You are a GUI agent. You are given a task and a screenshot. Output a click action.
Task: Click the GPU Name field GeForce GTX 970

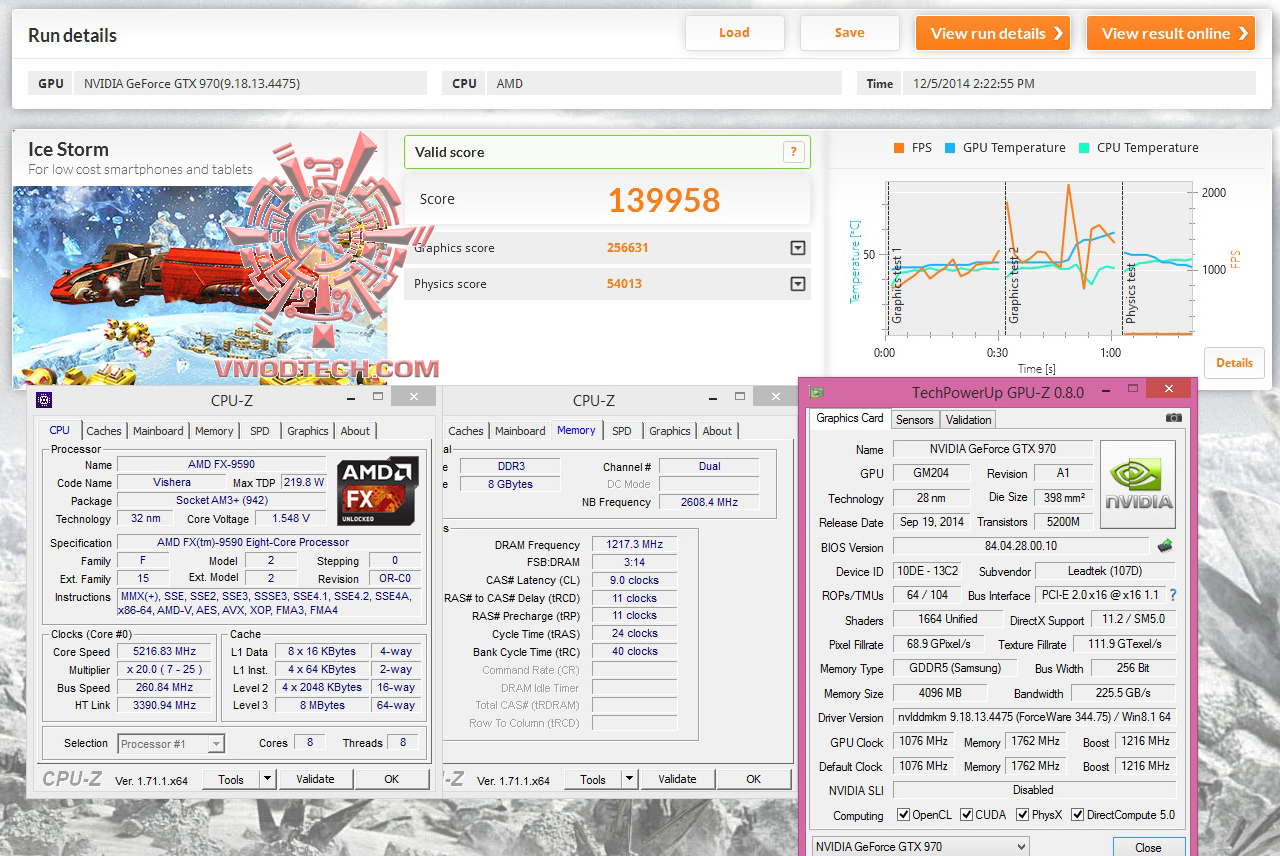(992, 449)
